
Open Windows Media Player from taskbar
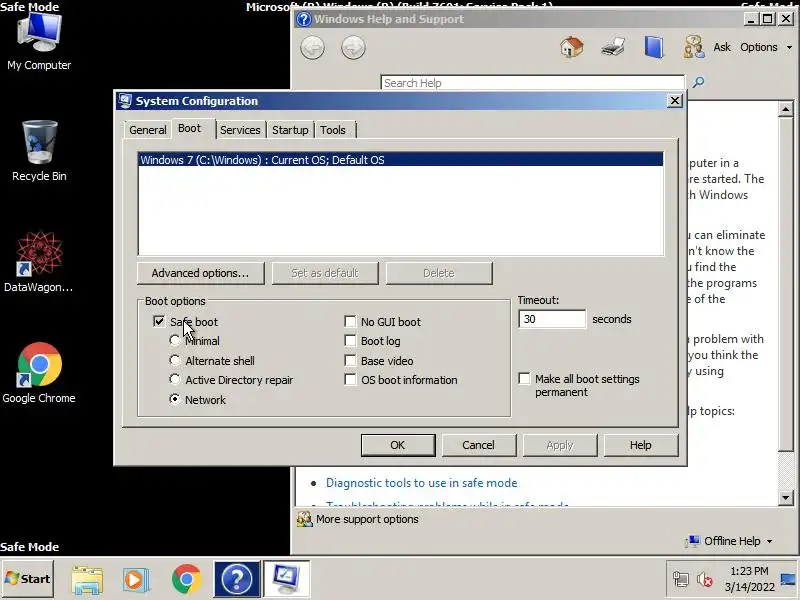click(136, 580)
